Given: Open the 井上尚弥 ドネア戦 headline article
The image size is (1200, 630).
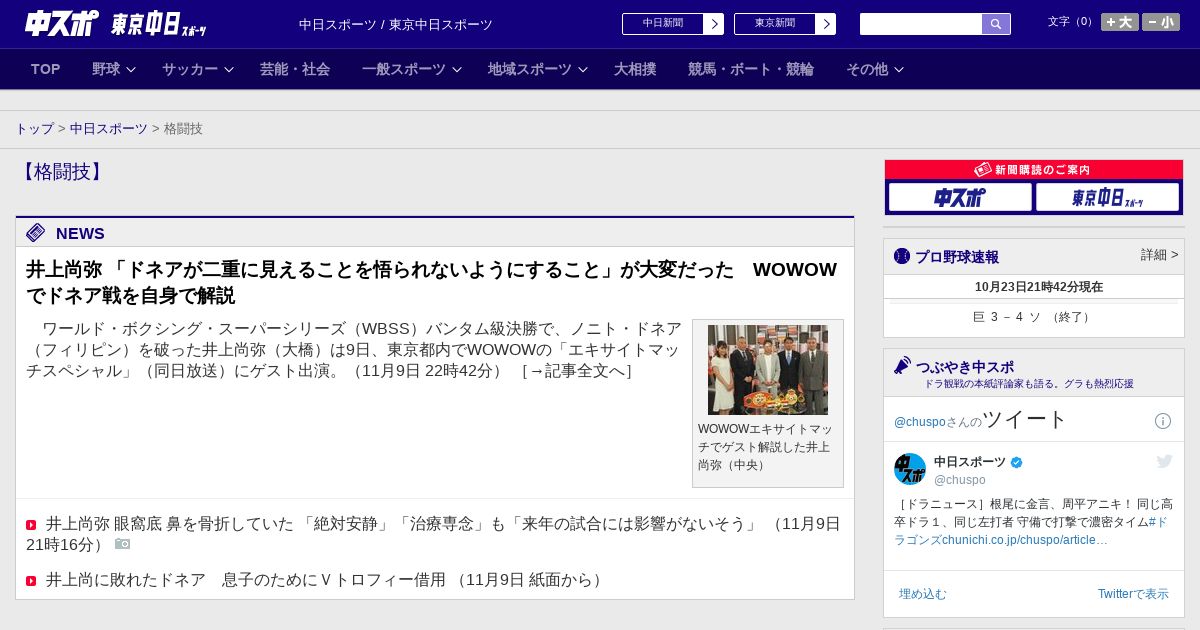Looking at the screenshot, I should (x=431, y=283).
